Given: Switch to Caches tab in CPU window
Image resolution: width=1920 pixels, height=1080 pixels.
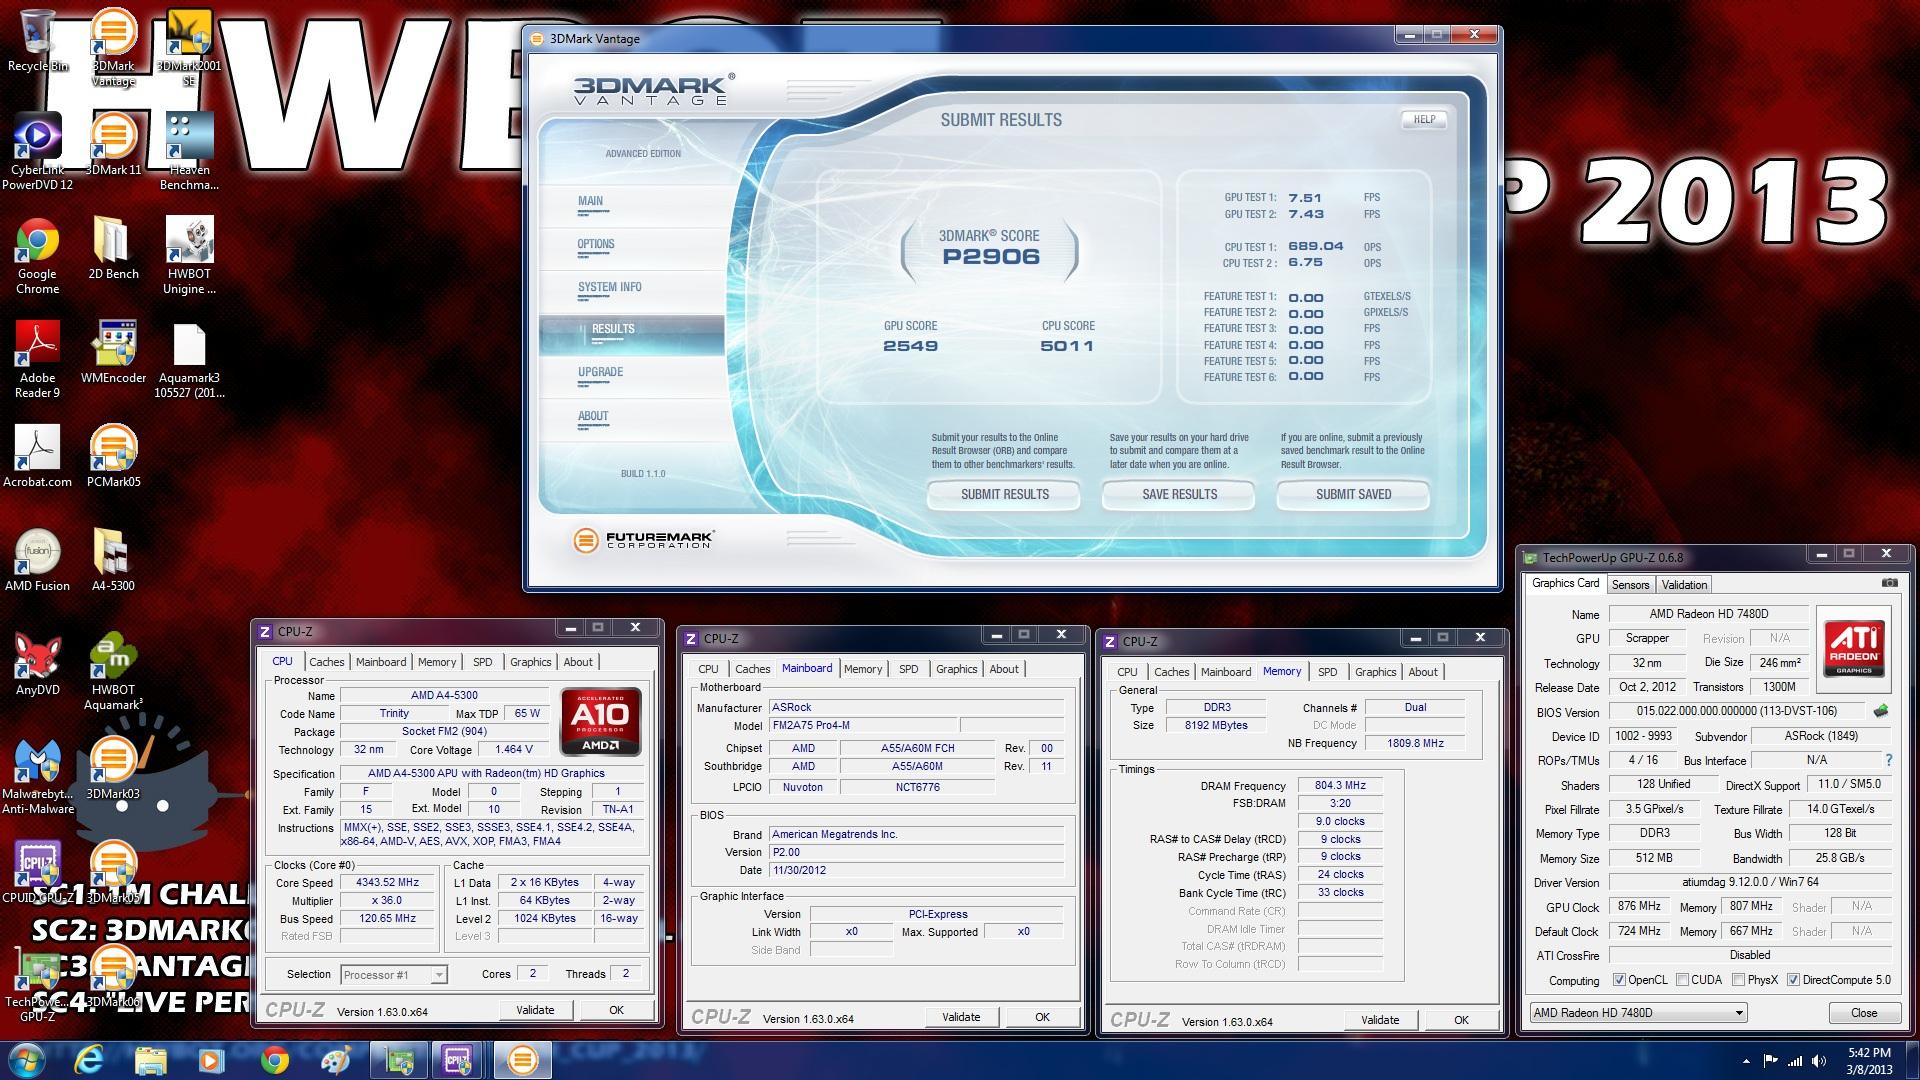Looking at the screenshot, I should 326,662.
